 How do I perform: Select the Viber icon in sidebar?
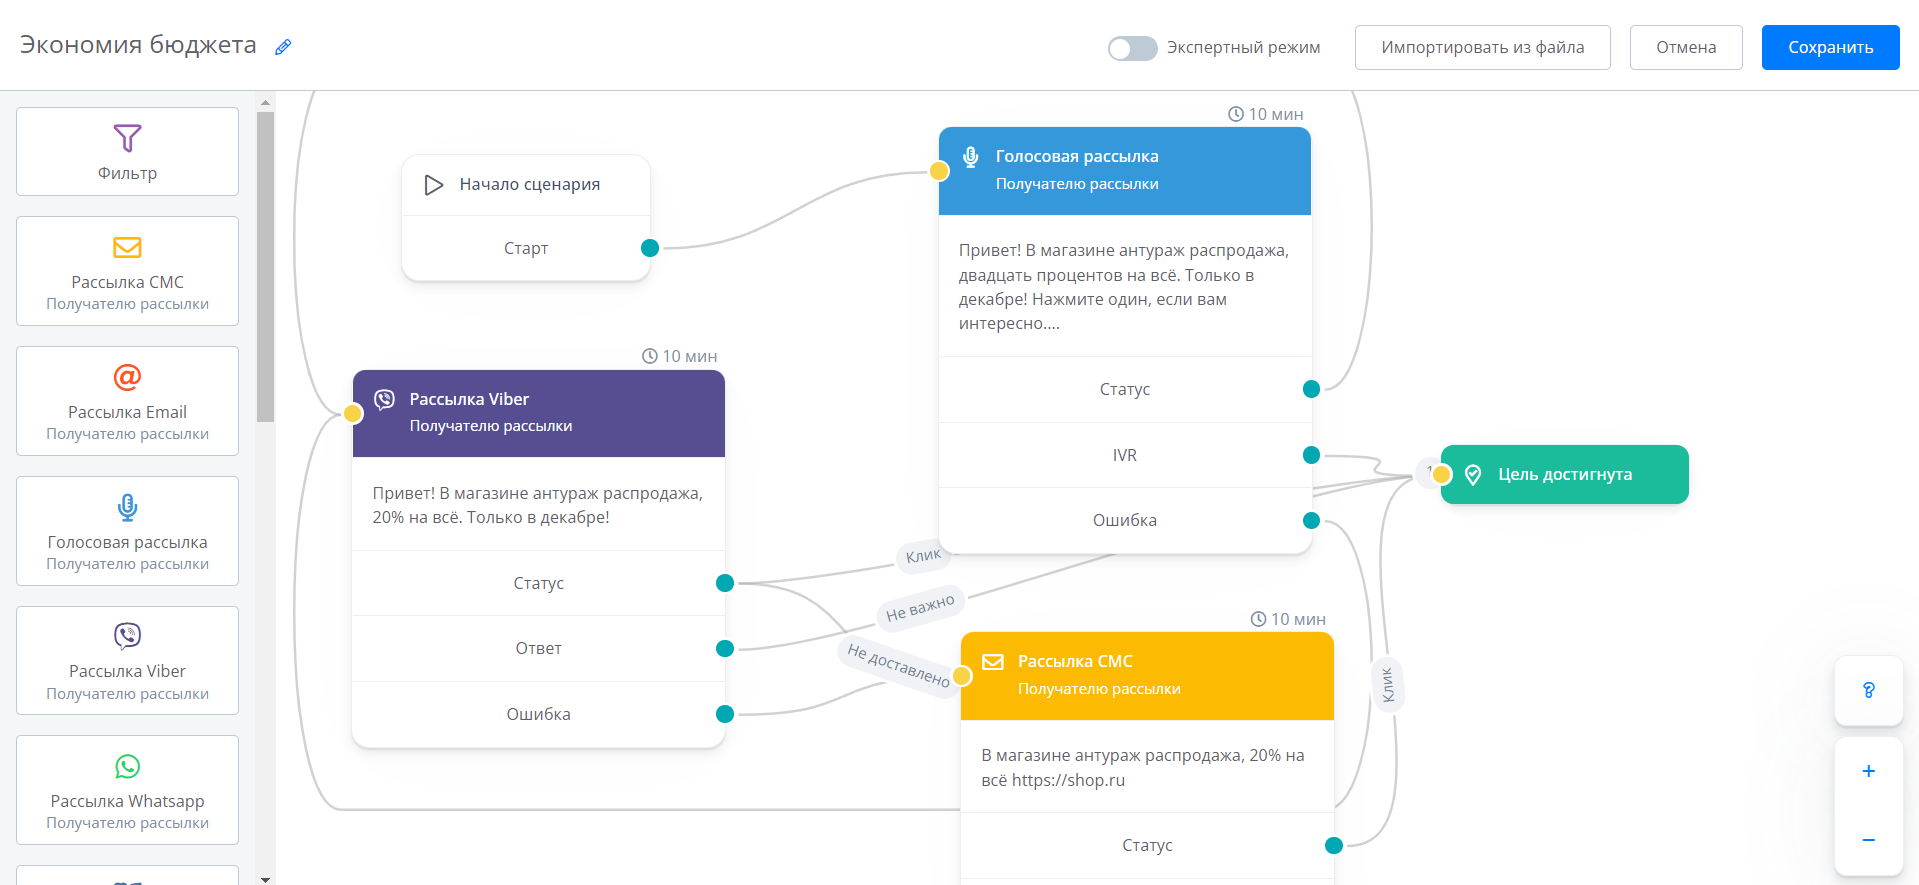point(127,636)
